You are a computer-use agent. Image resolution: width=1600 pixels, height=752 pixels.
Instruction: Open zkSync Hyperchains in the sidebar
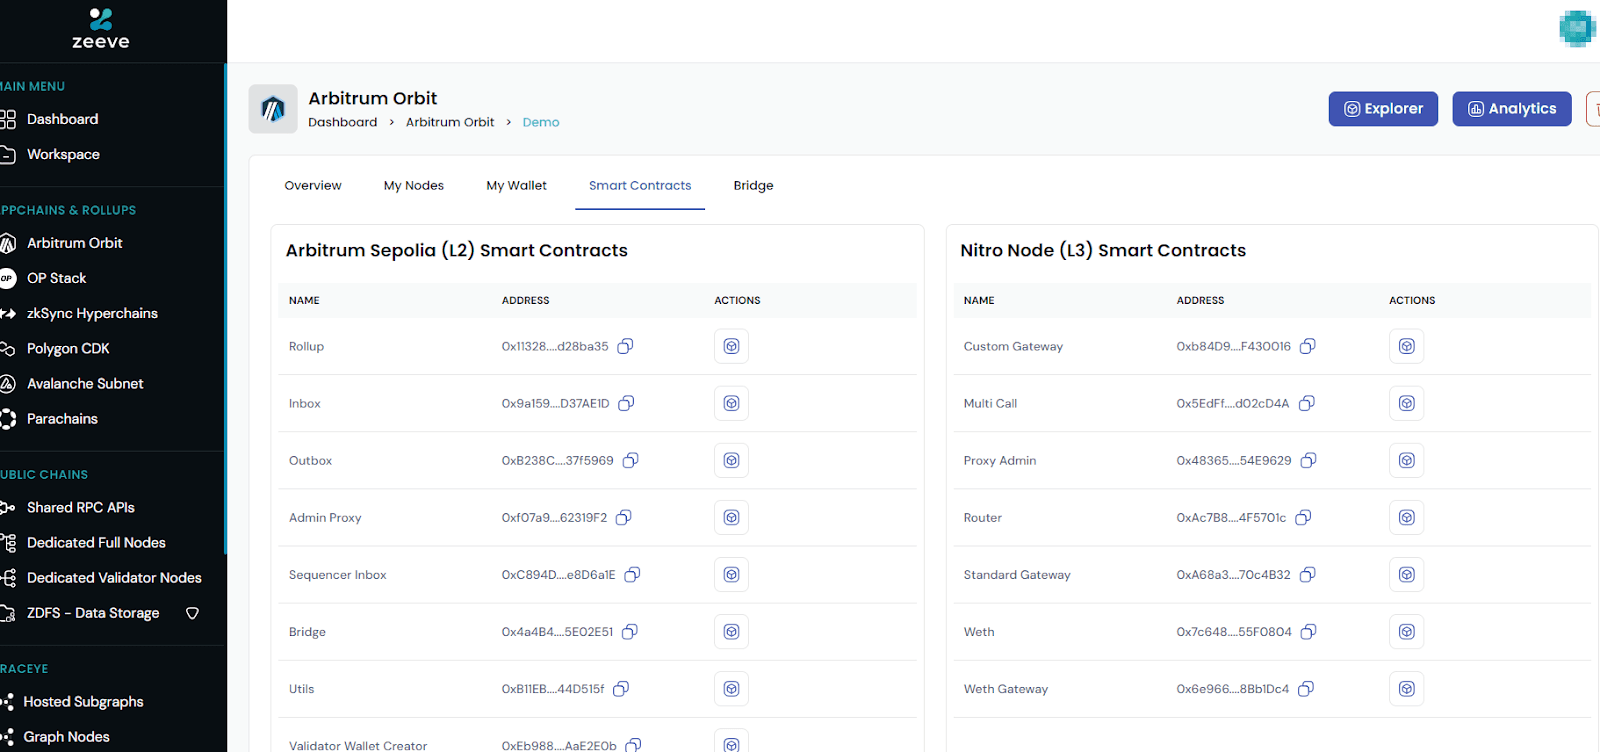coord(92,313)
